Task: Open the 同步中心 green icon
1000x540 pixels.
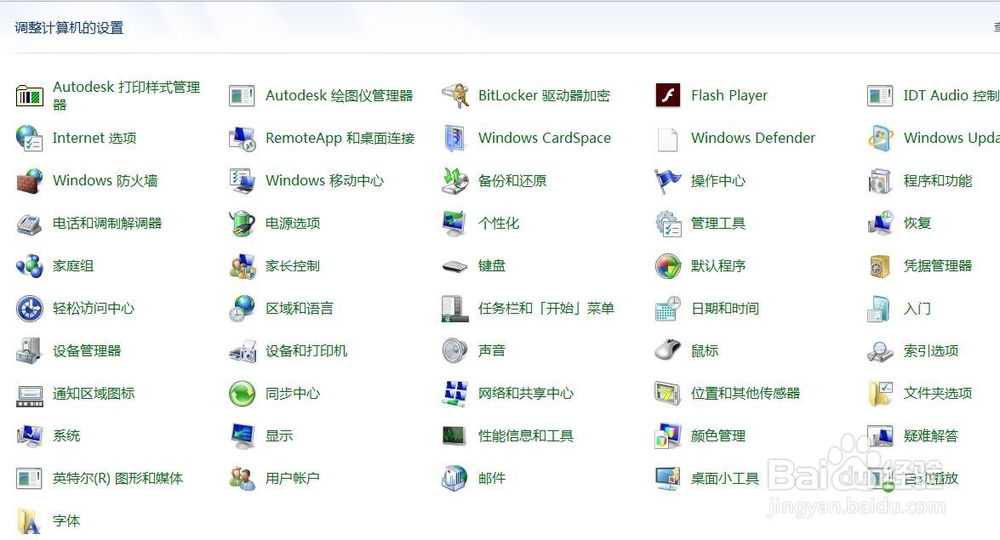Action: (x=242, y=394)
